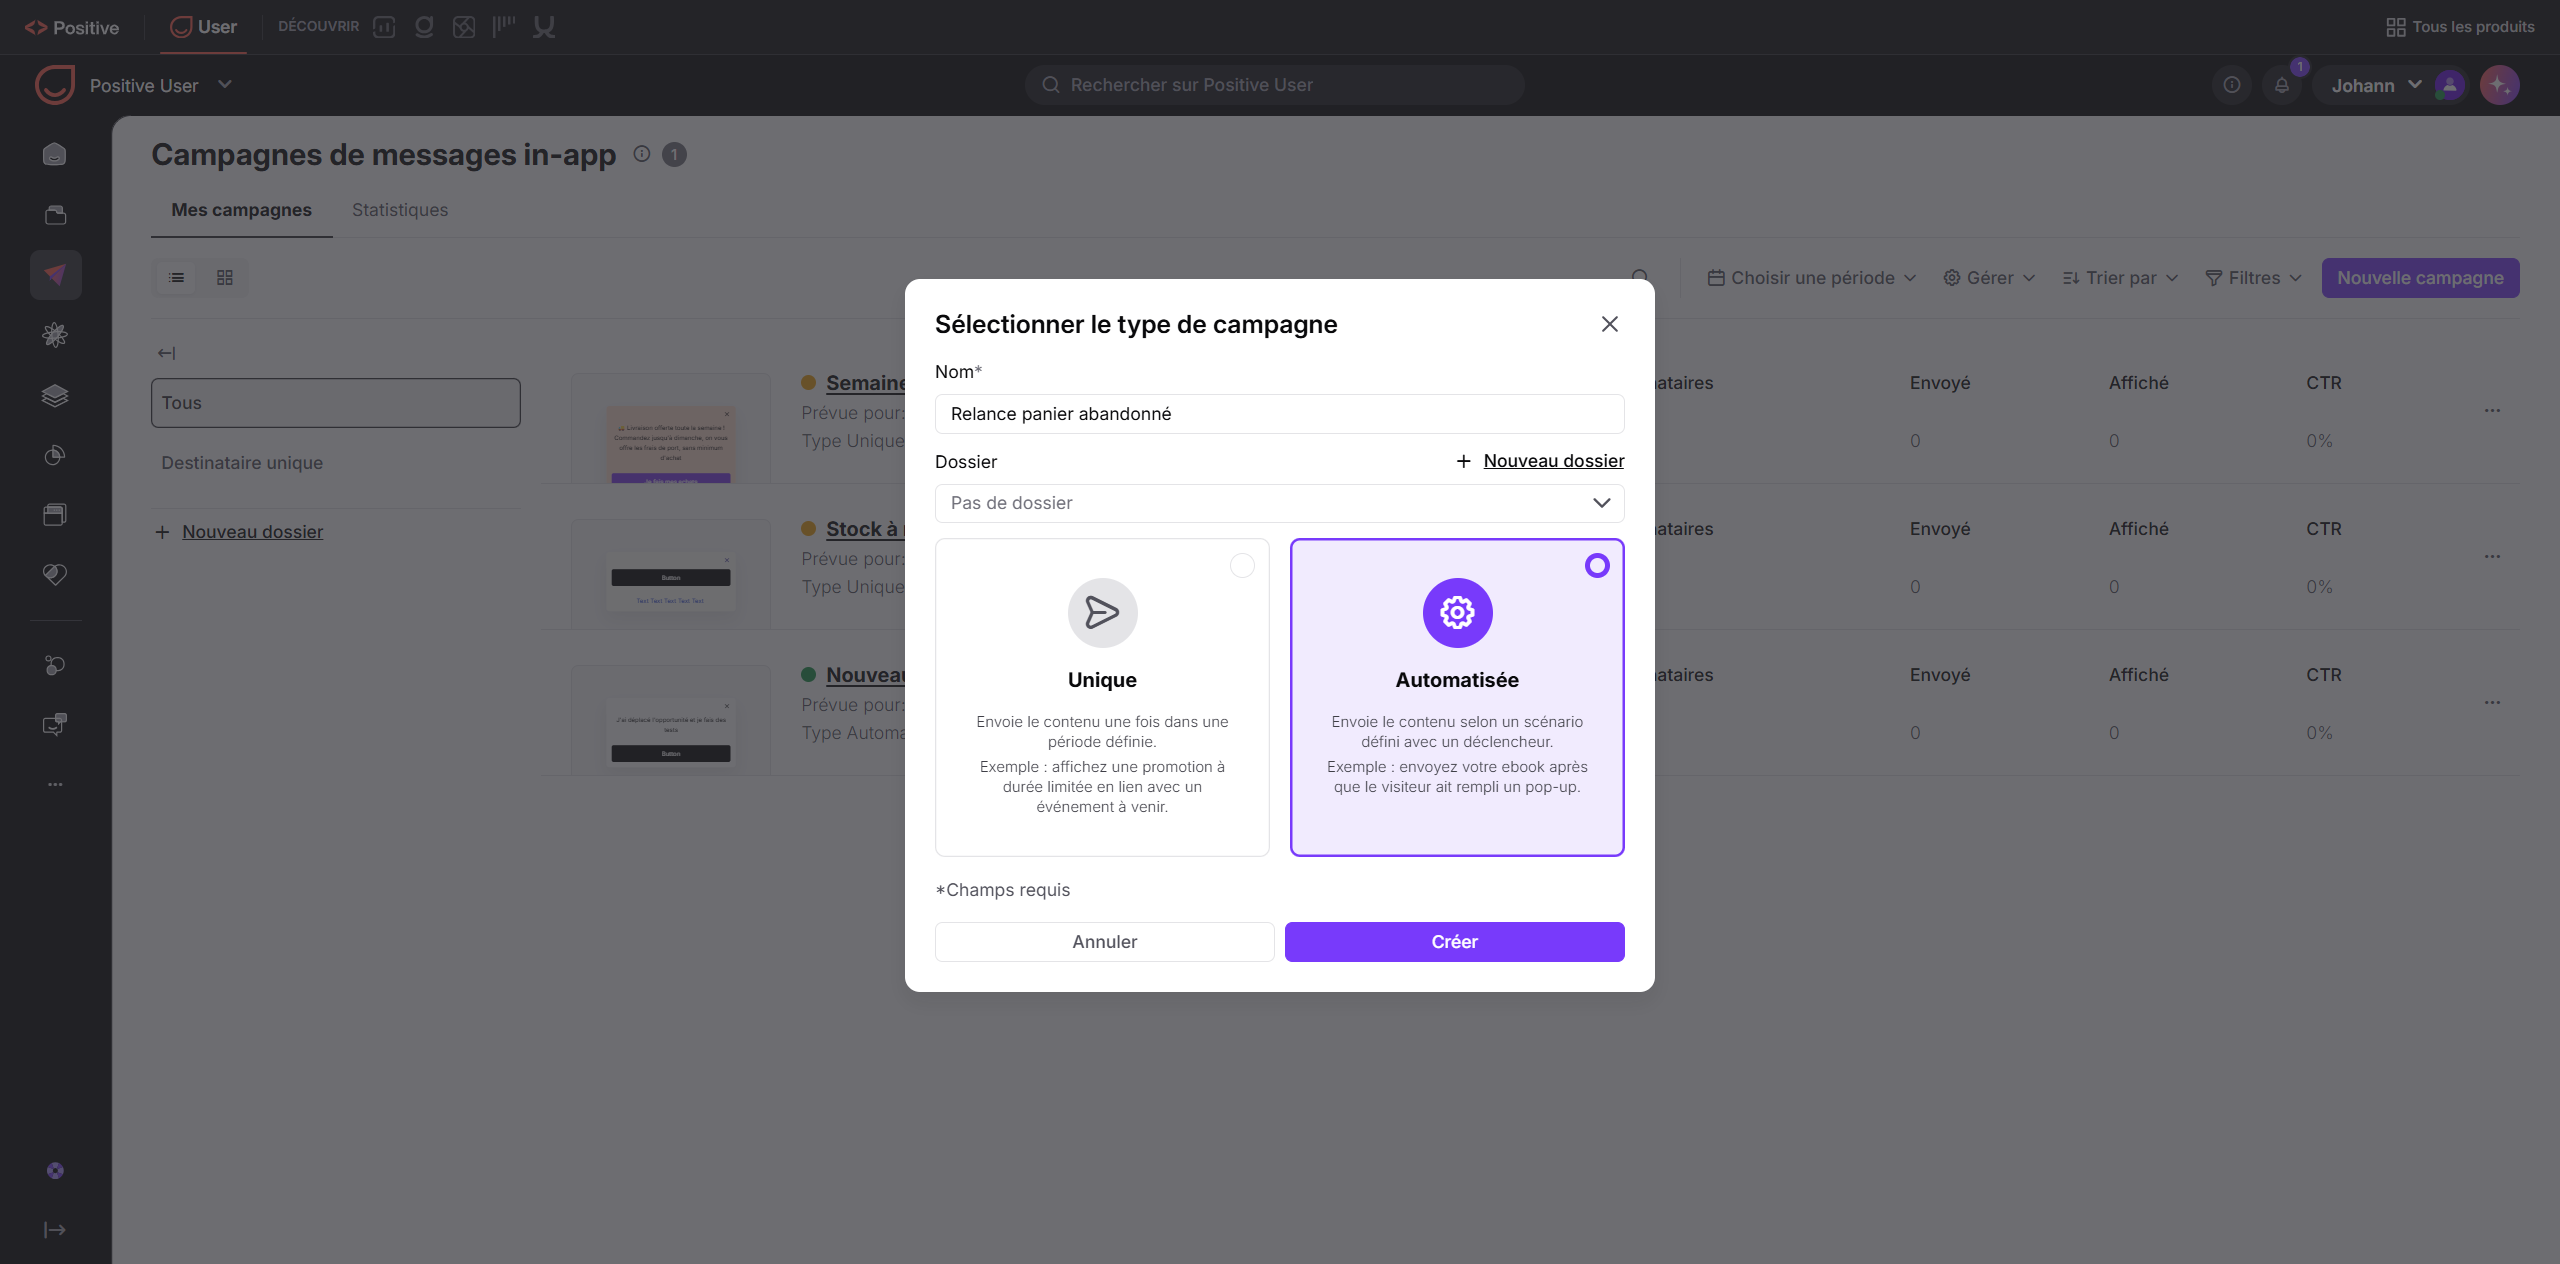
Task: Switch to the Statistiques tab
Action: 400,210
